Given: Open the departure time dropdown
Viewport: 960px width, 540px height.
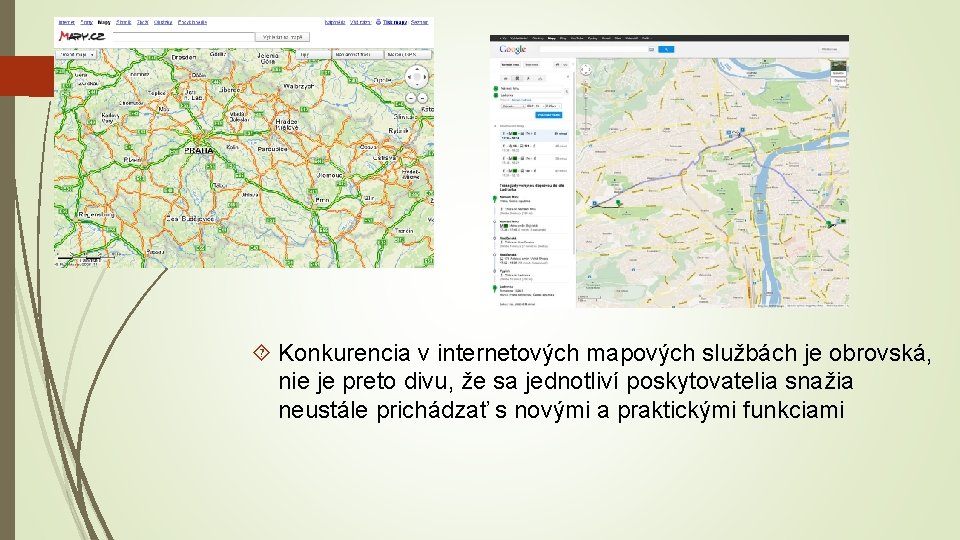Looking at the screenshot, I should tap(553, 106).
